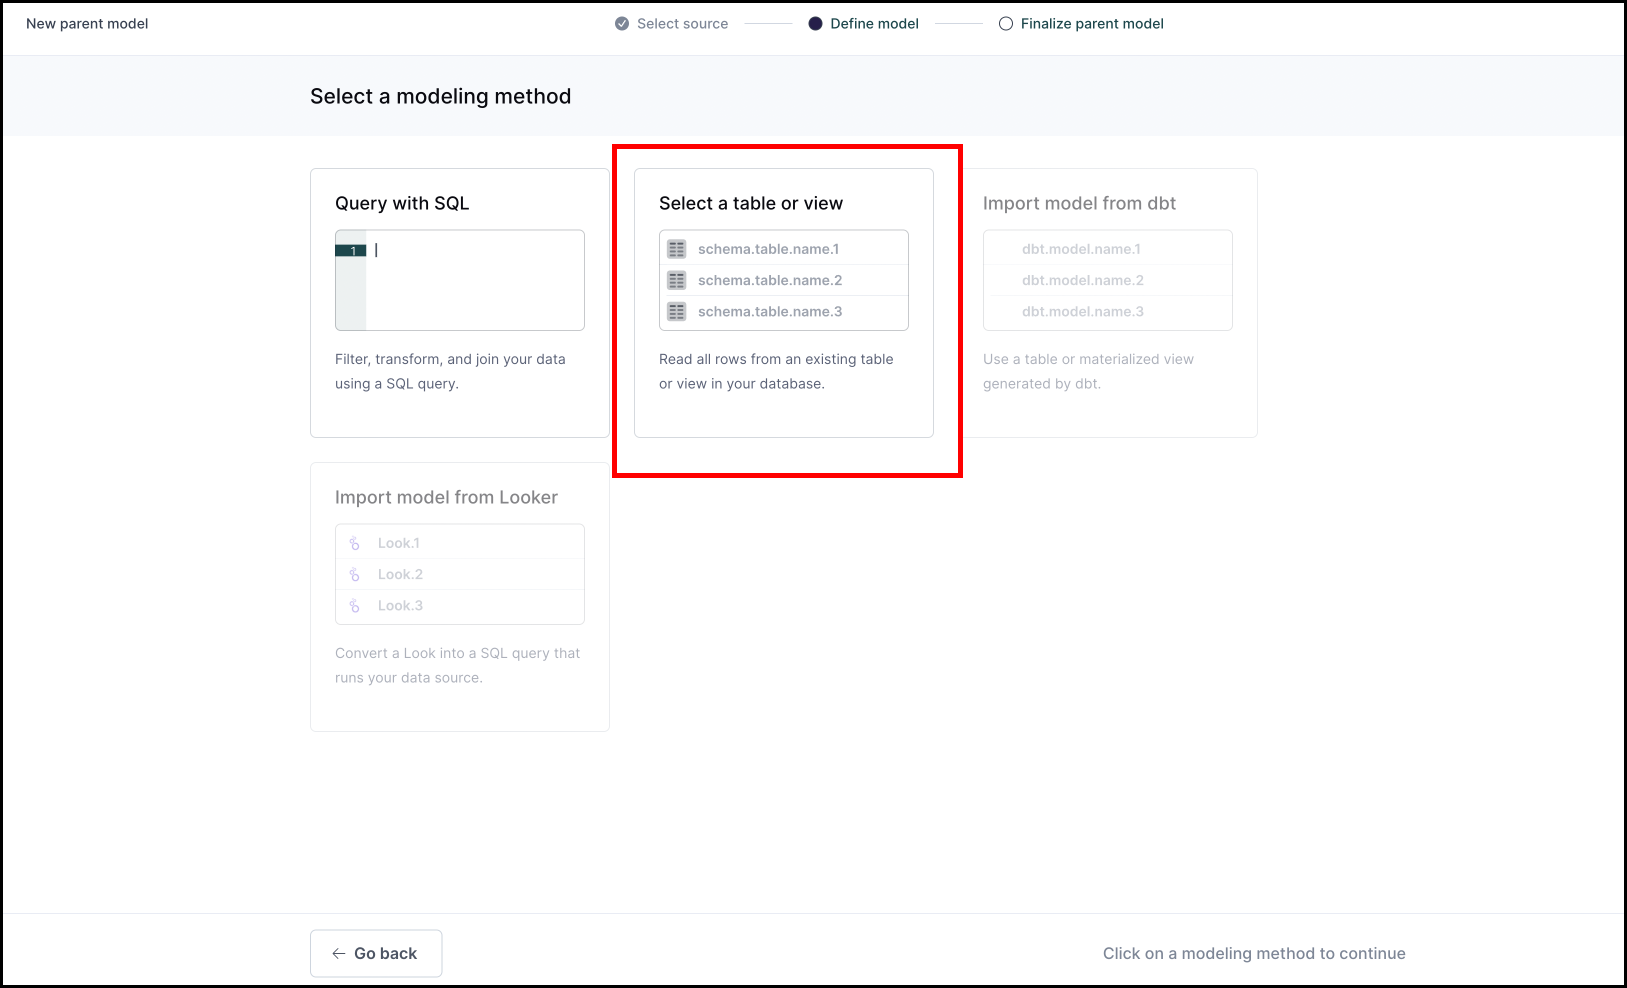This screenshot has height=988, width=1627.
Task: Click table icon beside schema.table.name.3
Action: coord(677,312)
